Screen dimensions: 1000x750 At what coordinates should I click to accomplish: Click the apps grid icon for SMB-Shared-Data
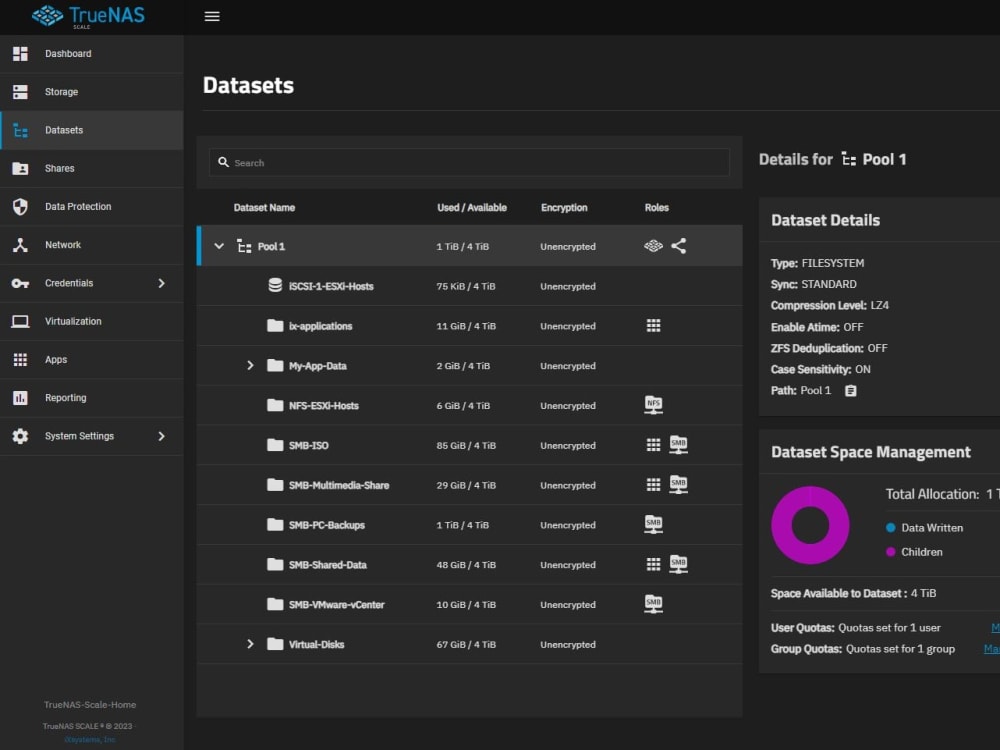click(x=653, y=564)
